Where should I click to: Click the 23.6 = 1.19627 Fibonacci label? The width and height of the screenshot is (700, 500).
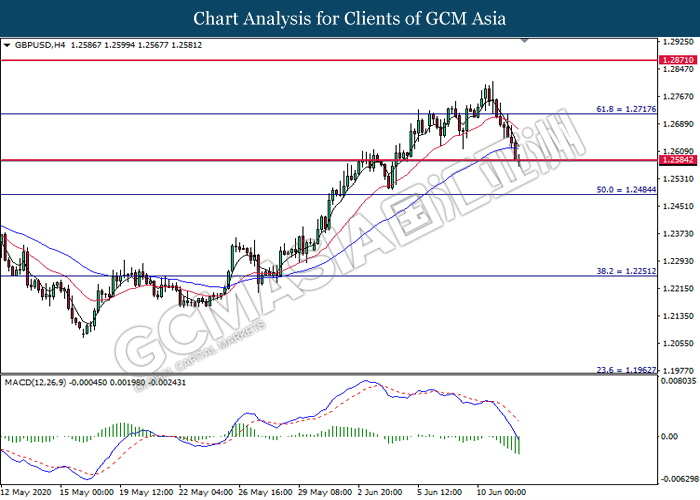[x=626, y=370]
